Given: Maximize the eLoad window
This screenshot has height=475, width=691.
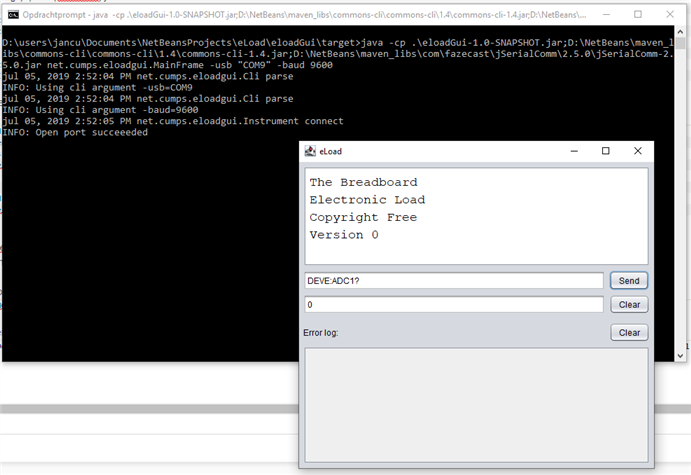Looking at the screenshot, I should (x=606, y=151).
